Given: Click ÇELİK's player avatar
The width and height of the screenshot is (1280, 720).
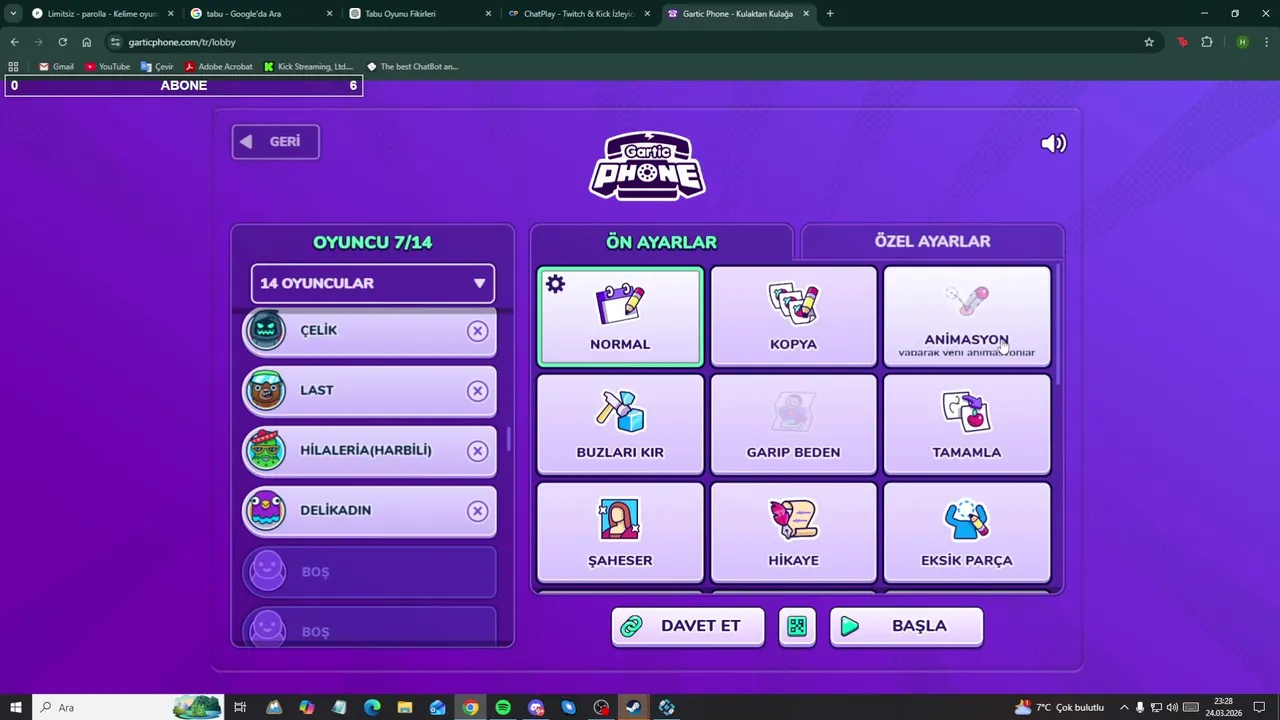Looking at the screenshot, I should (x=266, y=331).
